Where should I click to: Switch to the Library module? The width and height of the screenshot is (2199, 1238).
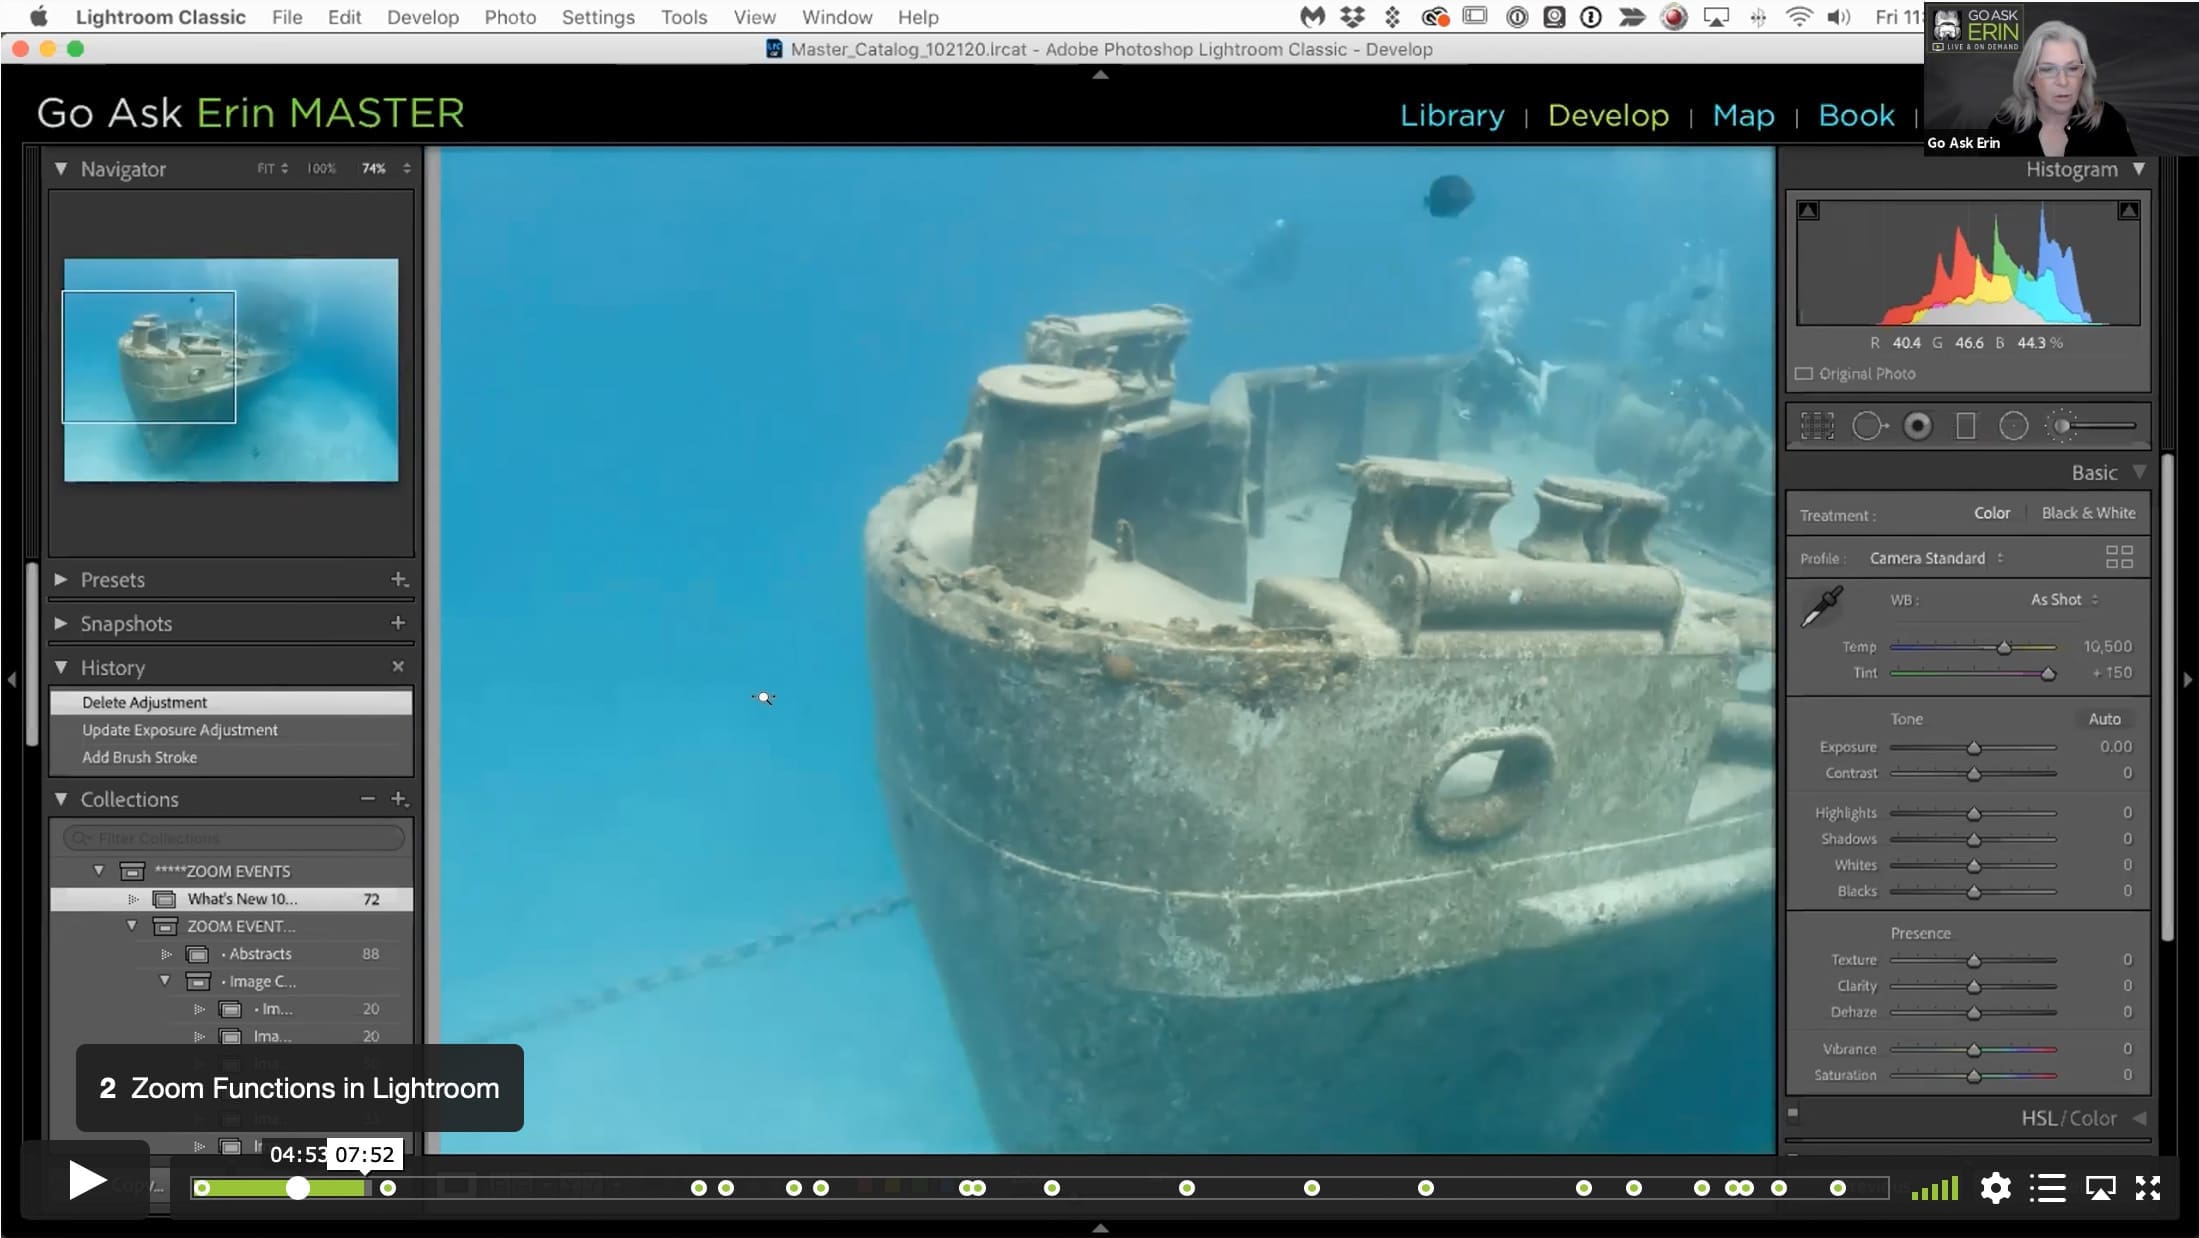[x=1451, y=115]
